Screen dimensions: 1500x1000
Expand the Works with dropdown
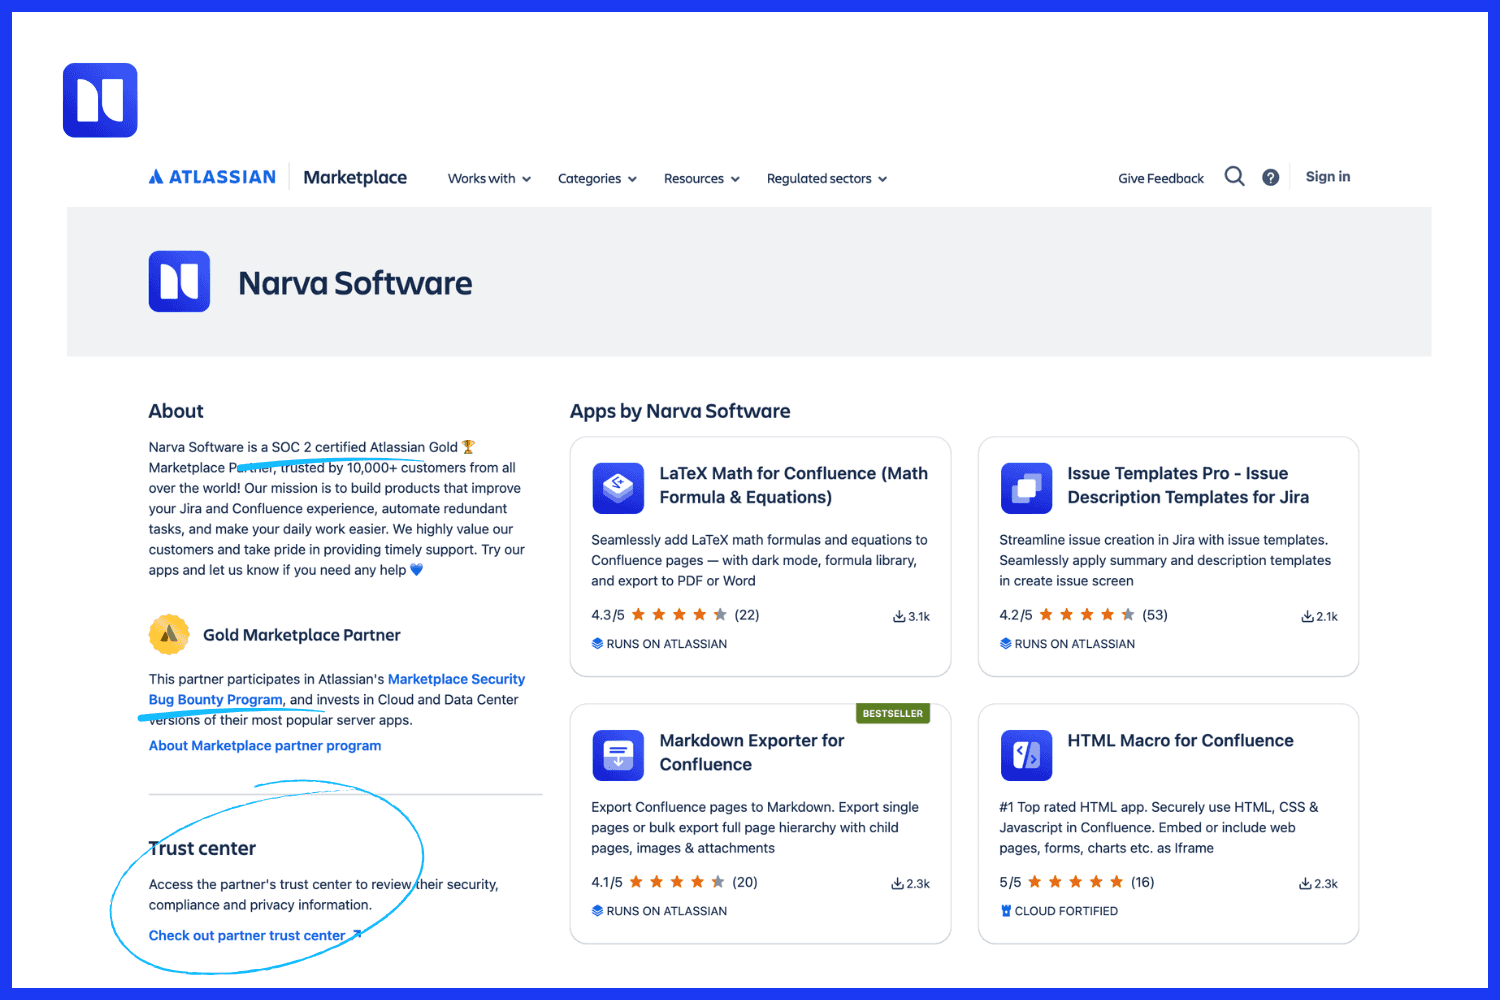(x=489, y=178)
